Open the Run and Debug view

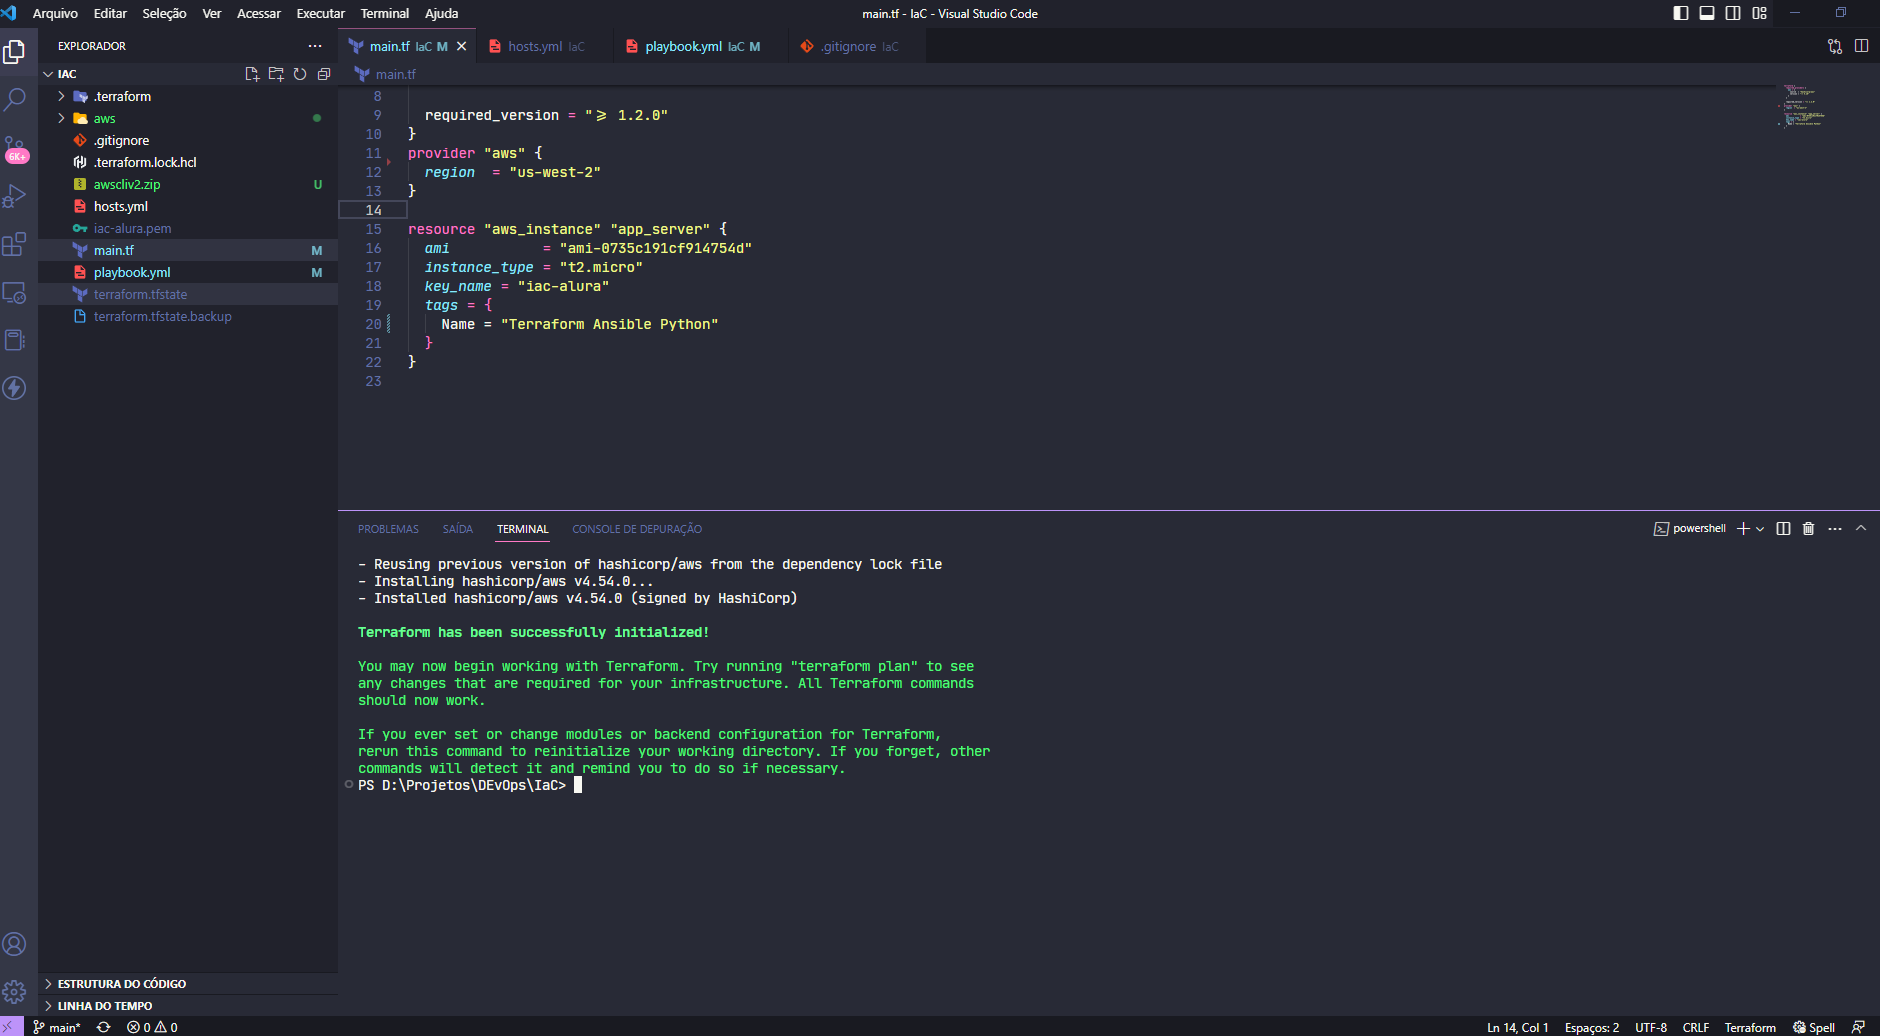coord(15,196)
